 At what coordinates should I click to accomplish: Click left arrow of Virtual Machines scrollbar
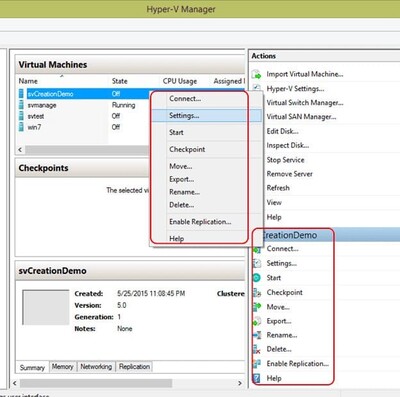tap(20, 150)
